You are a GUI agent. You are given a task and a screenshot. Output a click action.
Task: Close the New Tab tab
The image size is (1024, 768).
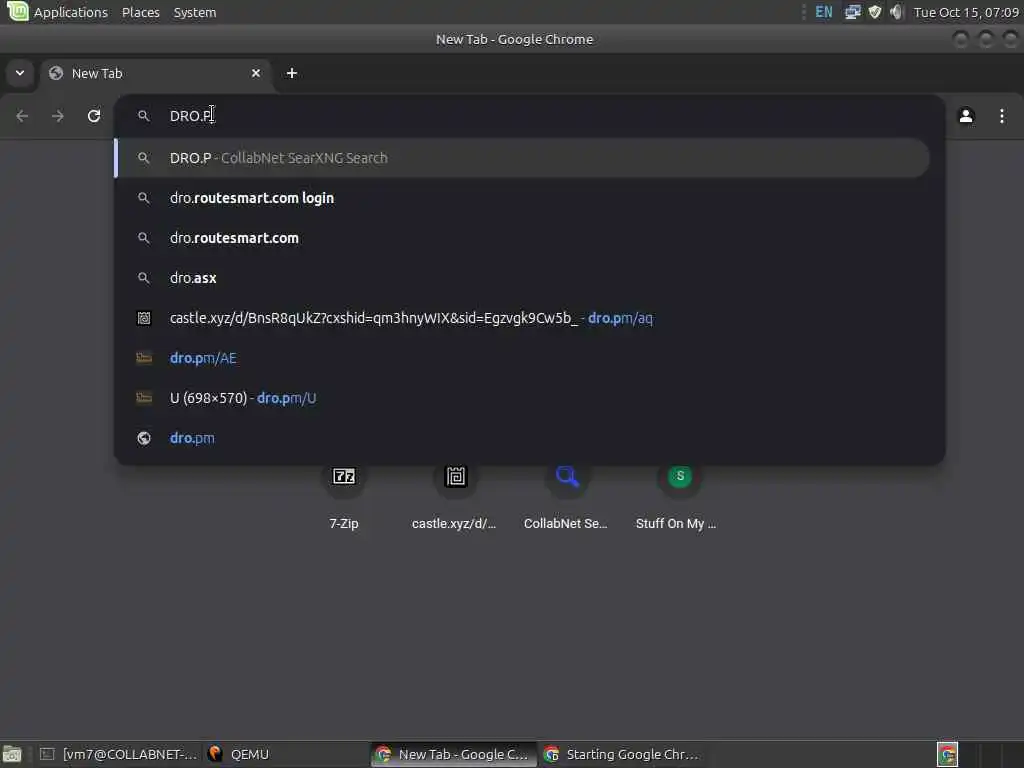[x=256, y=73]
